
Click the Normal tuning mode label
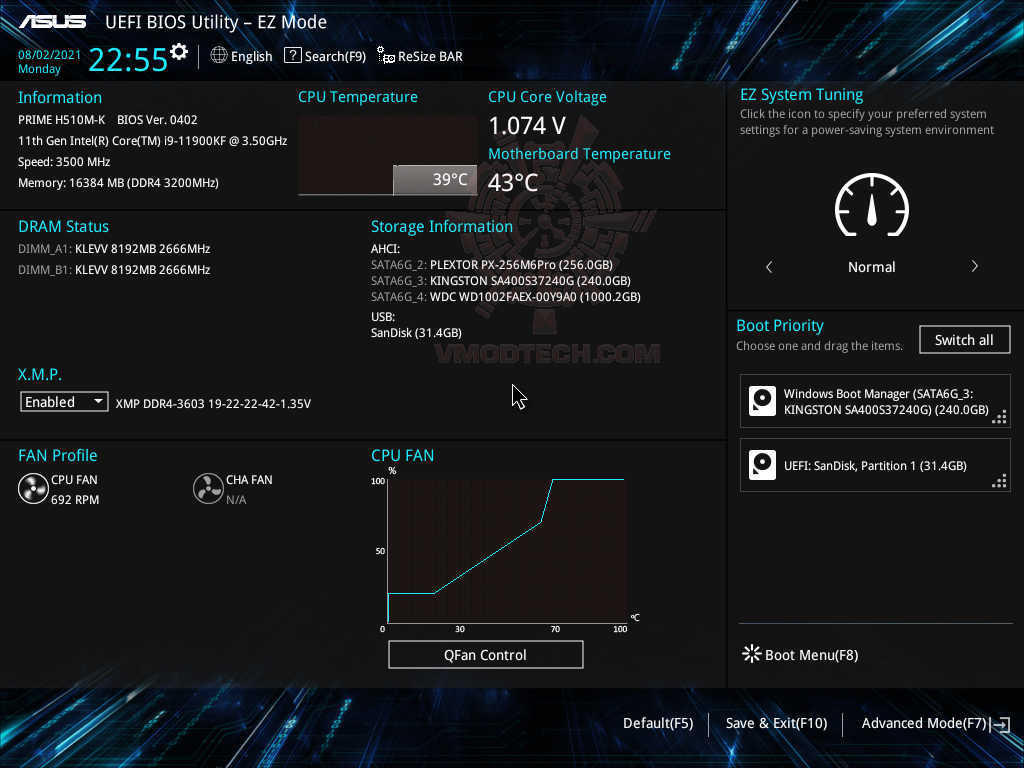tap(871, 266)
